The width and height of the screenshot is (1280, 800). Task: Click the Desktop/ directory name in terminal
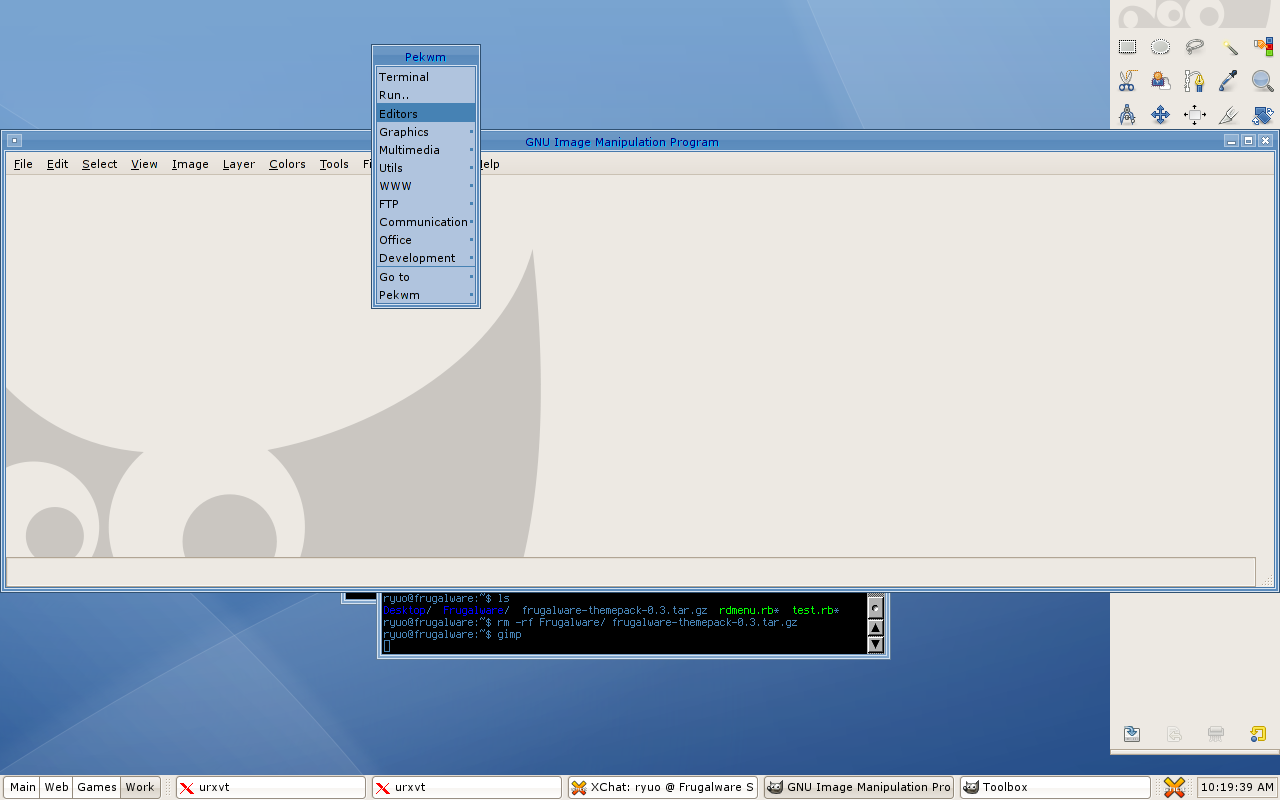coord(406,610)
